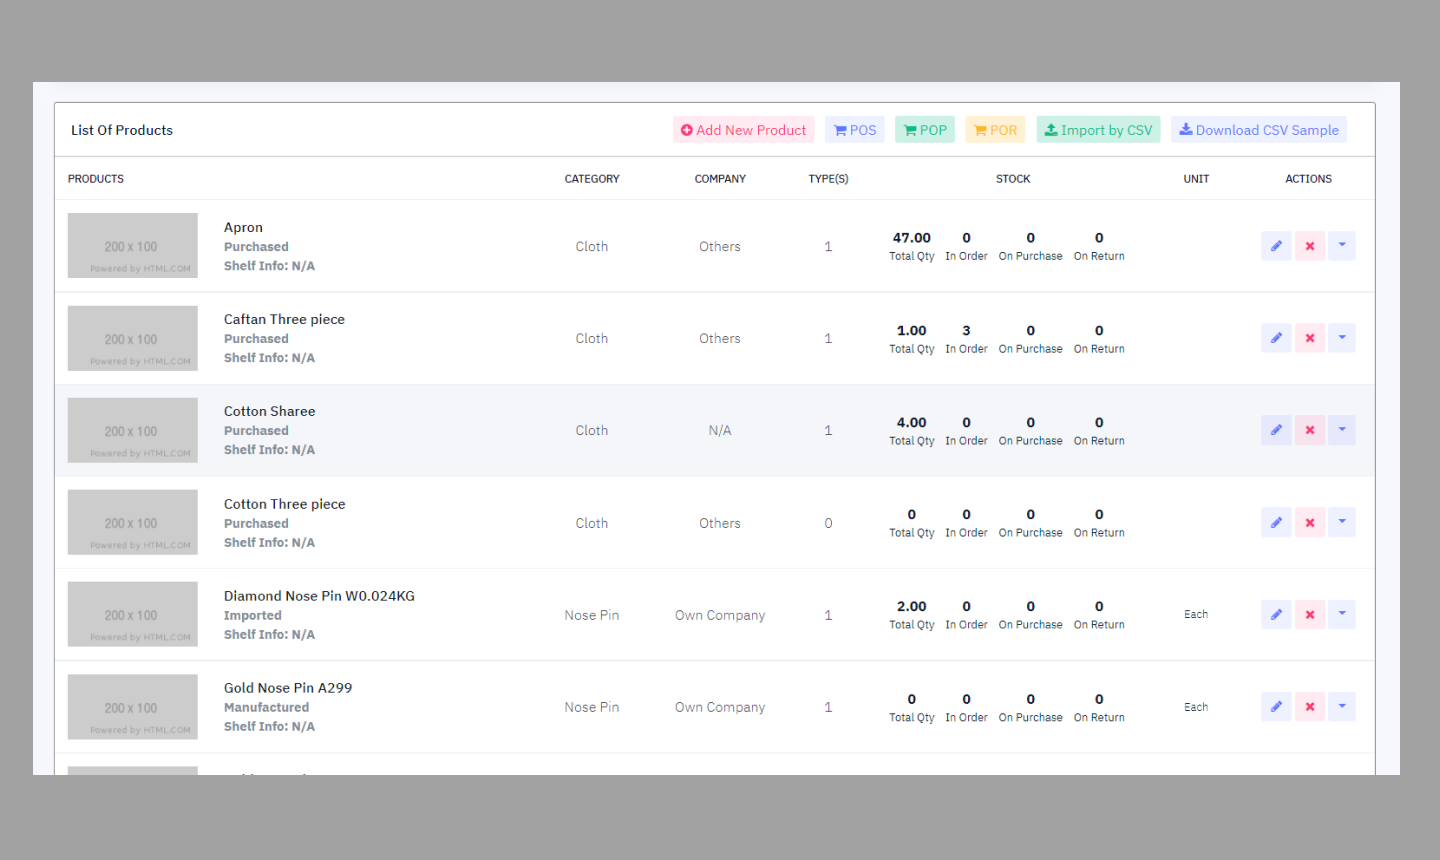The image size is (1440, 860).
Task: Edit the Cotton Three piece product
Action: [x=1276, y=522]
